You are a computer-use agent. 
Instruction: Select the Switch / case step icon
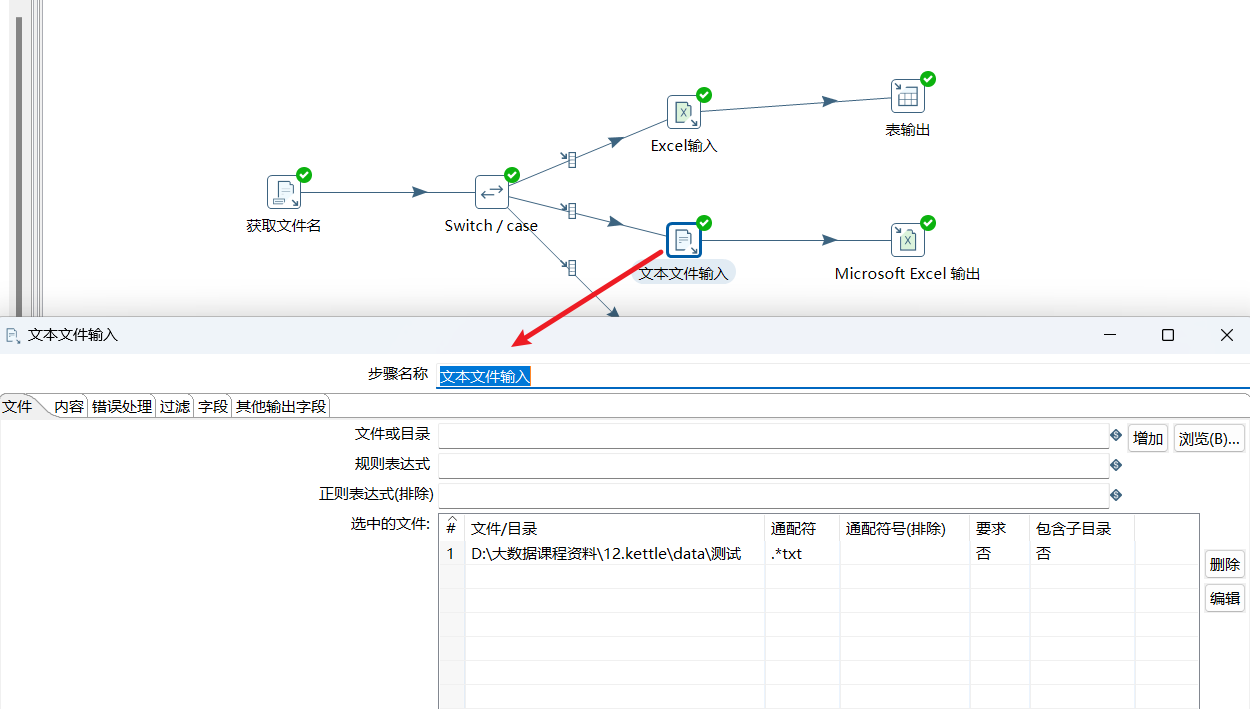click(x=492, y=192)
